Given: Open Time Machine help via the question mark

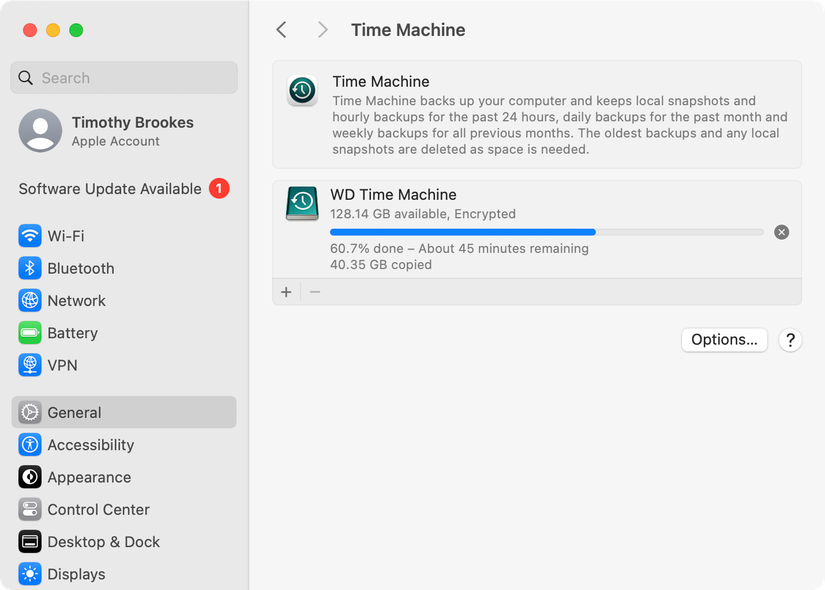Looking at the screenshot, I should pos(790,340).
